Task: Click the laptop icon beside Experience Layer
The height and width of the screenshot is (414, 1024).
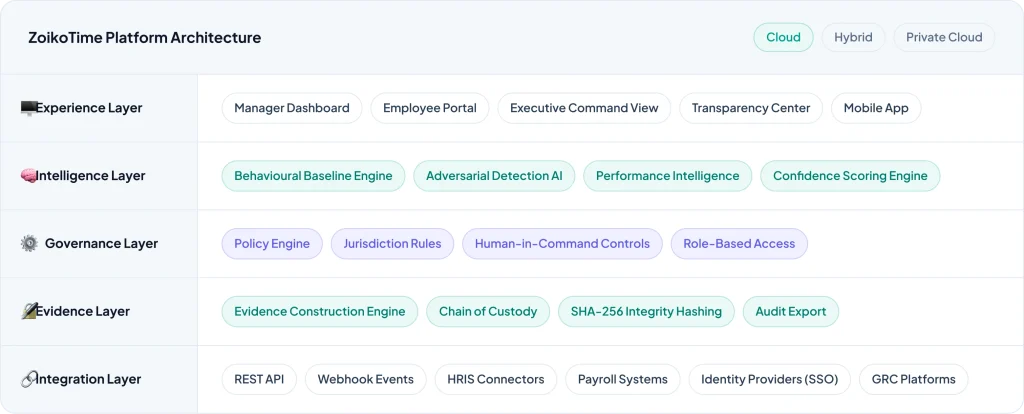Action: (x=28, y=108)
